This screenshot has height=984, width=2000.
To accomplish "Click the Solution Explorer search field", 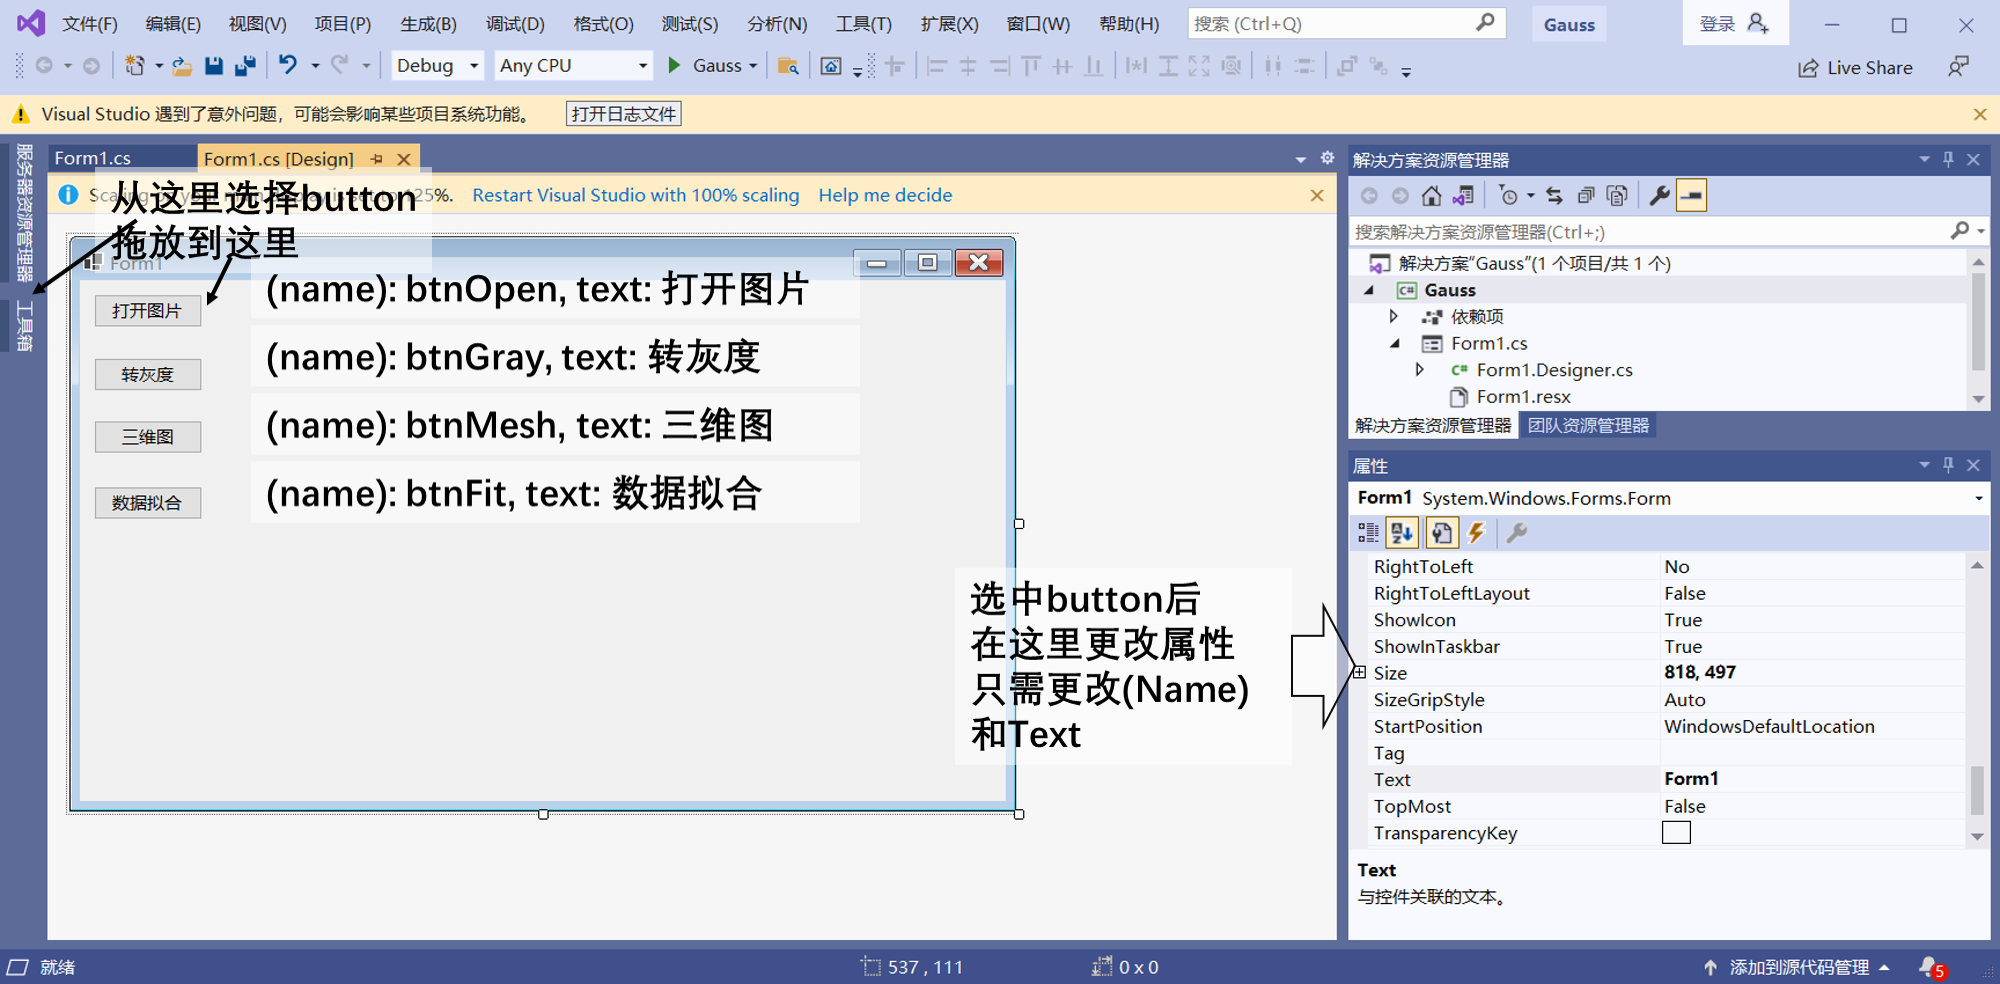I will tap(1647, 232).
